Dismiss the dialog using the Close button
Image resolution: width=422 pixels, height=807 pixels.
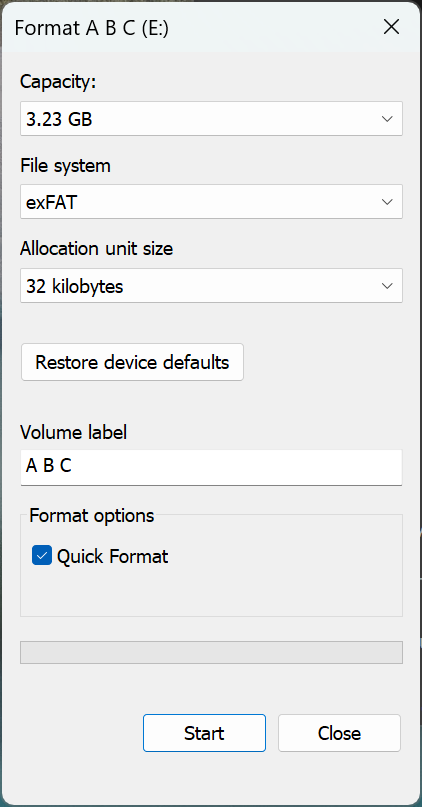point(339,733)
